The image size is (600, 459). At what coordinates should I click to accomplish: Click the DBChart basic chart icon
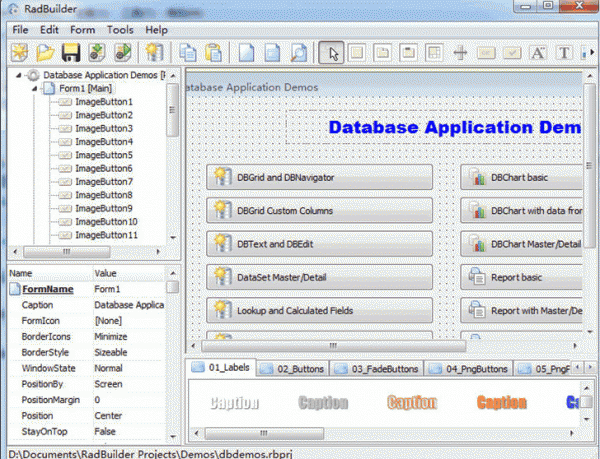[477, 177]
